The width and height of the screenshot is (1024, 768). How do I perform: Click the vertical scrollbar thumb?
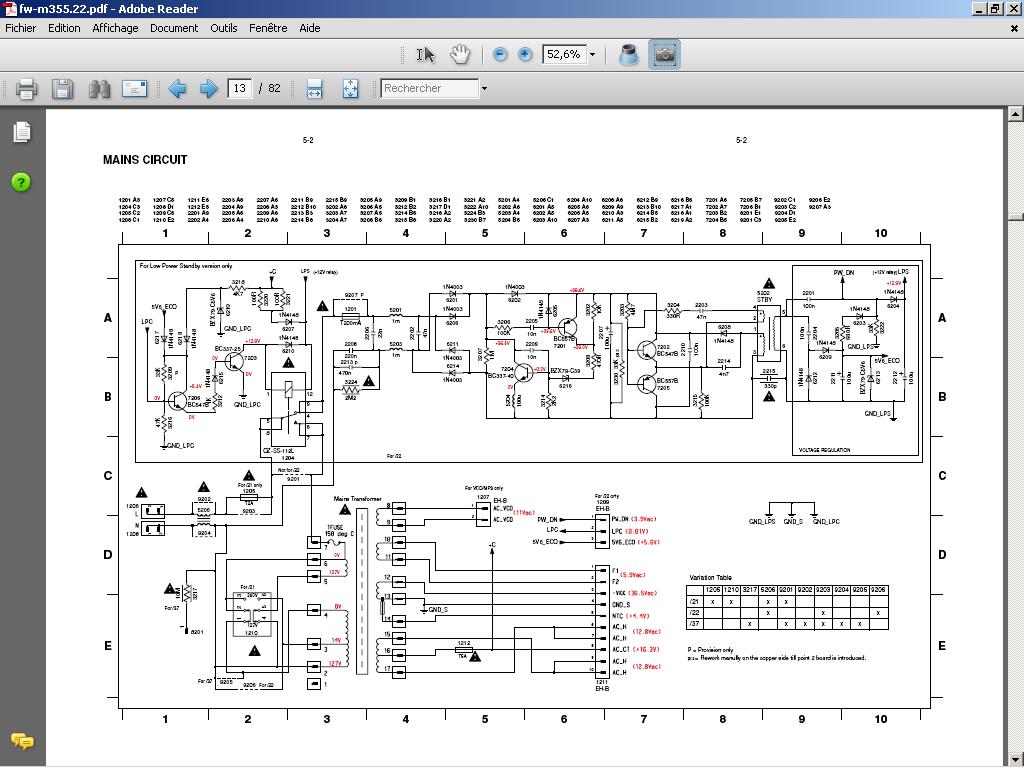[x=1016, y=217]
